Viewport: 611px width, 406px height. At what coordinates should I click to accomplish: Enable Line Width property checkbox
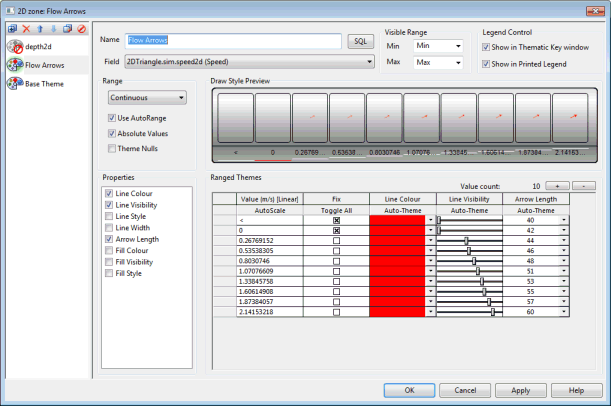click(109, 228)
